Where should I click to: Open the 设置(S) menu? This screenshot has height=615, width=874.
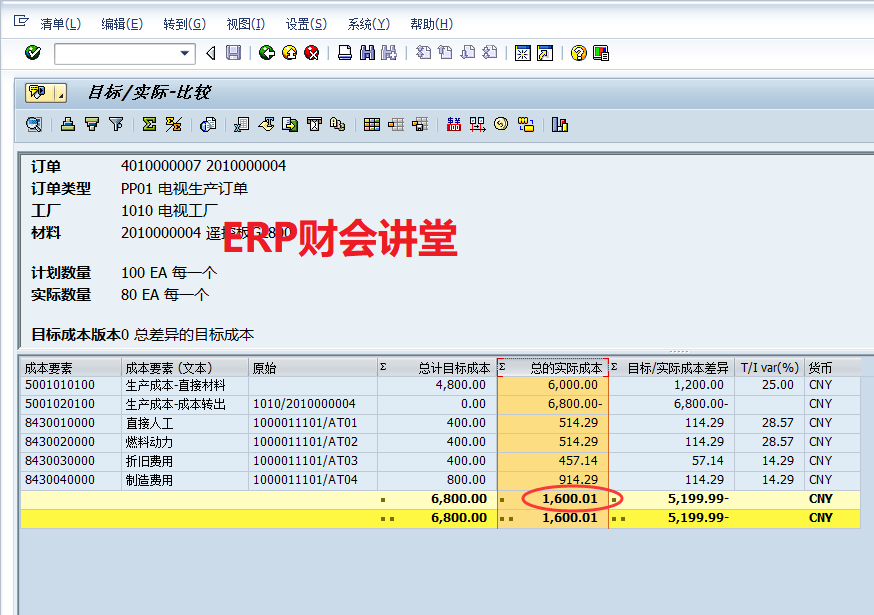point(305,24)
